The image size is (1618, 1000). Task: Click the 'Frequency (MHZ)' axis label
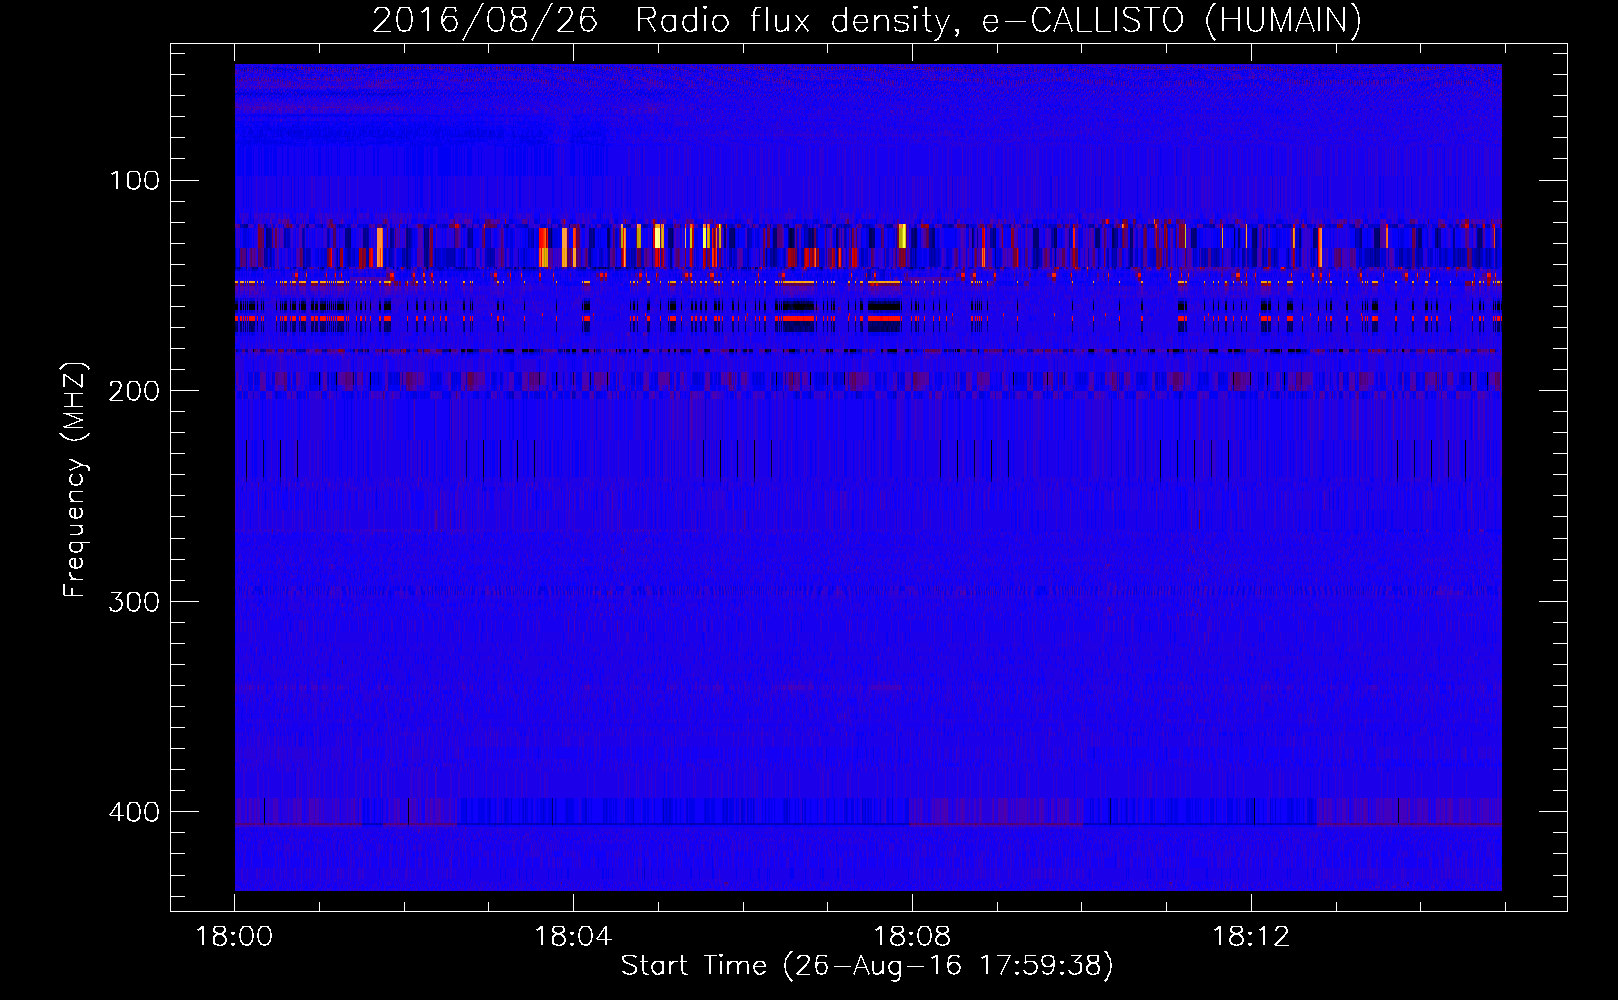[75, 479]
